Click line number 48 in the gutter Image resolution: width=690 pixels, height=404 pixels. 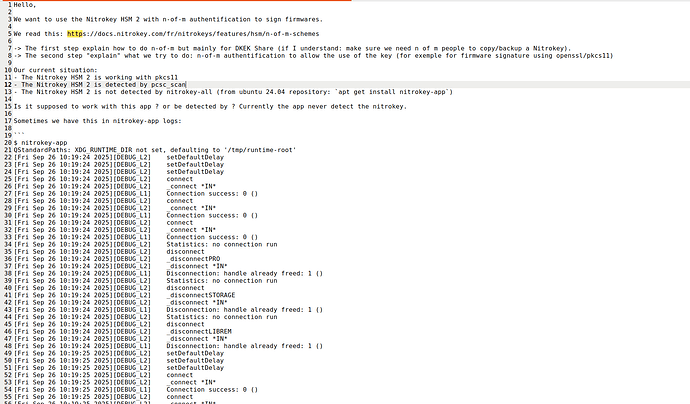[8, 346]
